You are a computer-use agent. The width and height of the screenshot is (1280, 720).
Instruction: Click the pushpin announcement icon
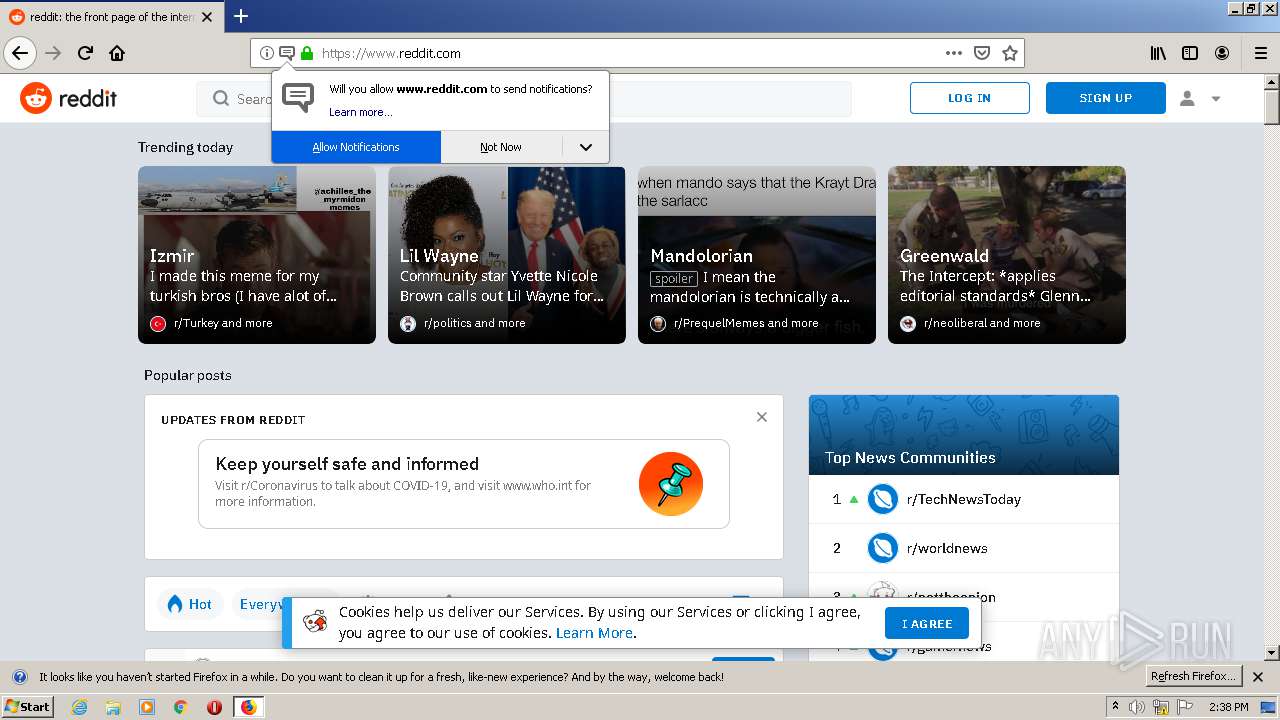(671, 484)
